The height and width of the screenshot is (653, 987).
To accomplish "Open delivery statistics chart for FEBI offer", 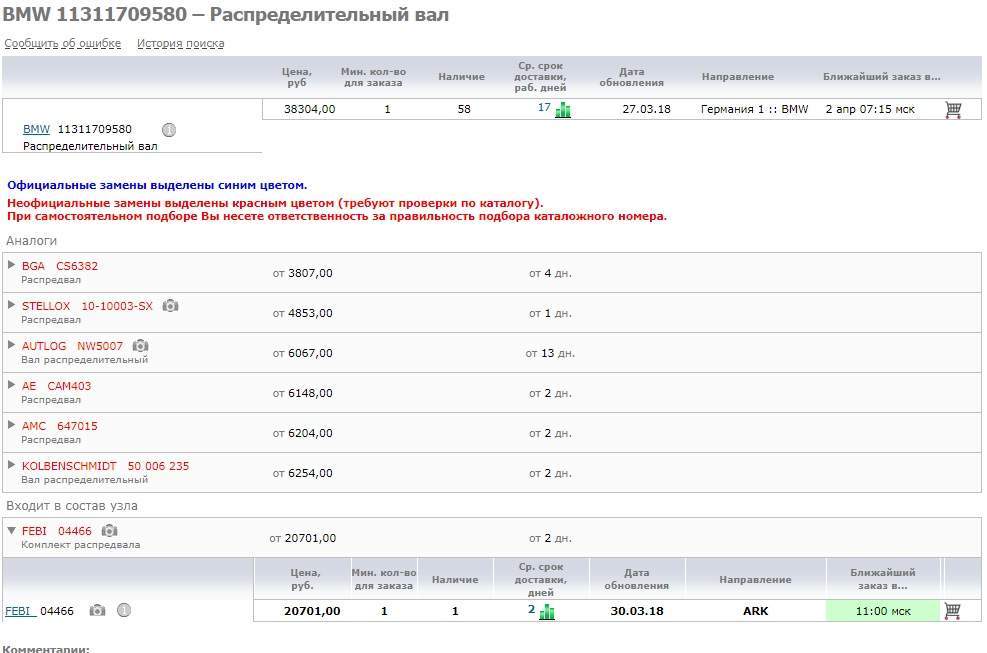I will click(547, 611).
